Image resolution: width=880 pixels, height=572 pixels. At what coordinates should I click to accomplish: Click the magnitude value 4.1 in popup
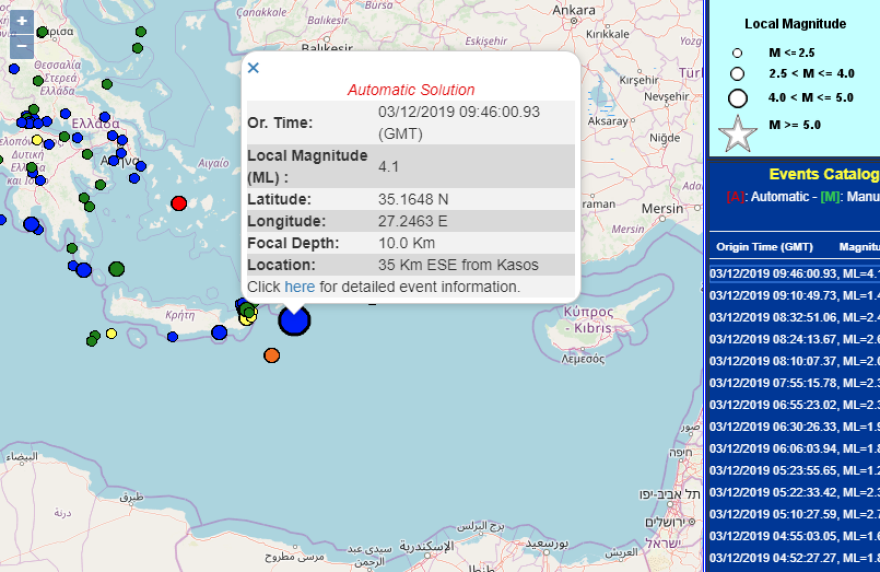[x=388, y=167]
